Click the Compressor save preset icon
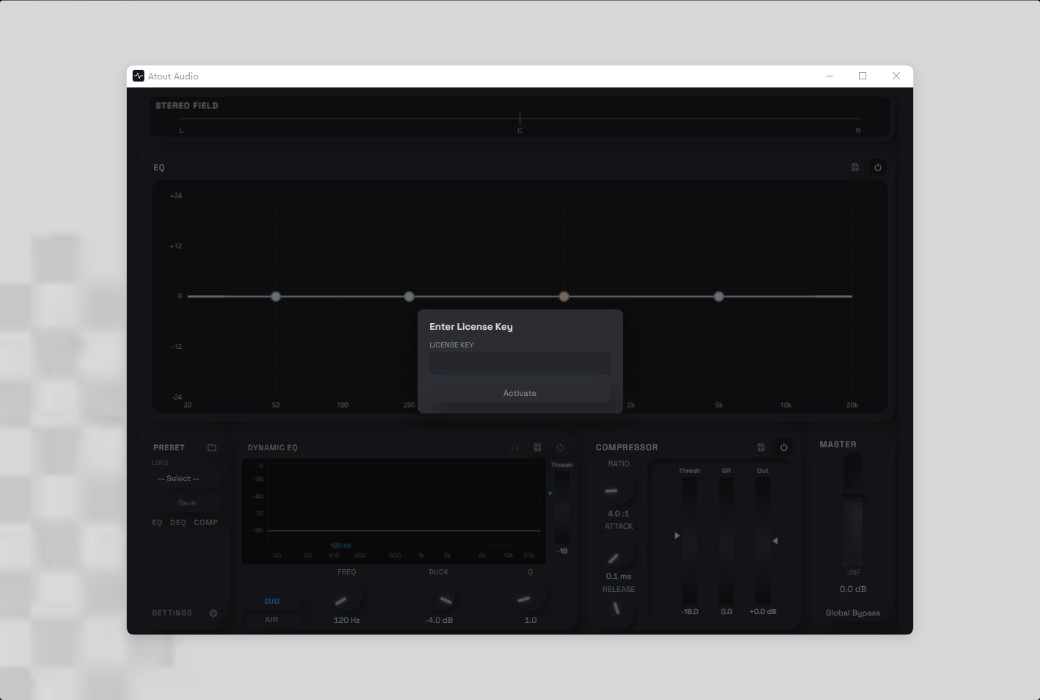This screenshot has height=700, width=1040. point(761,447)
